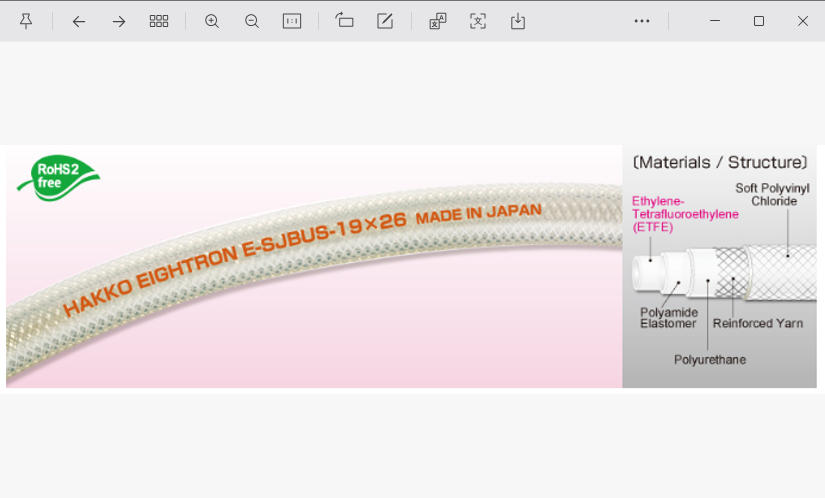
Task: Rotate the image
Action: (x=345, y=21)
